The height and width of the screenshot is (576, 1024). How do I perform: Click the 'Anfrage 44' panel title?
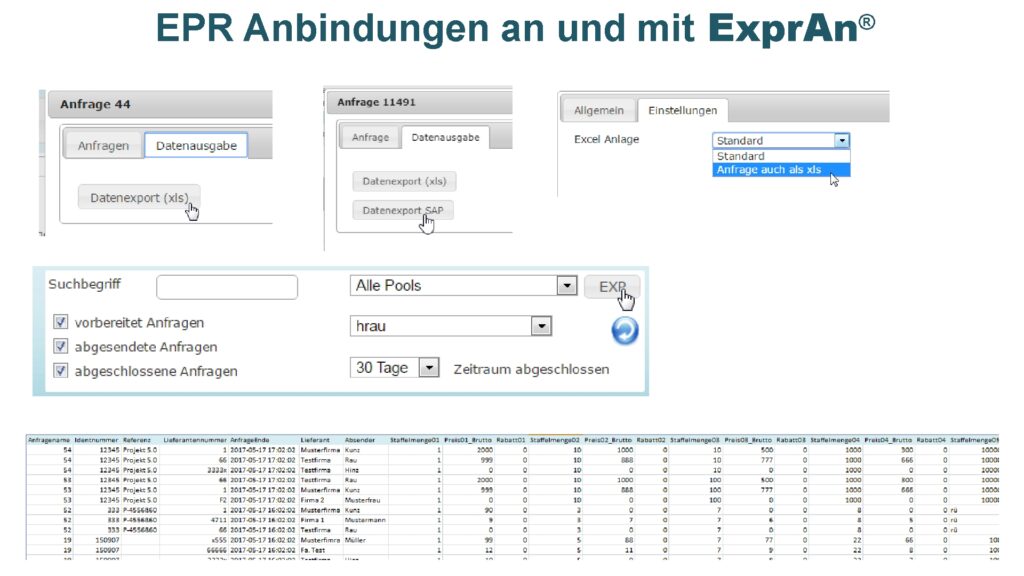[x=95, y=104]
